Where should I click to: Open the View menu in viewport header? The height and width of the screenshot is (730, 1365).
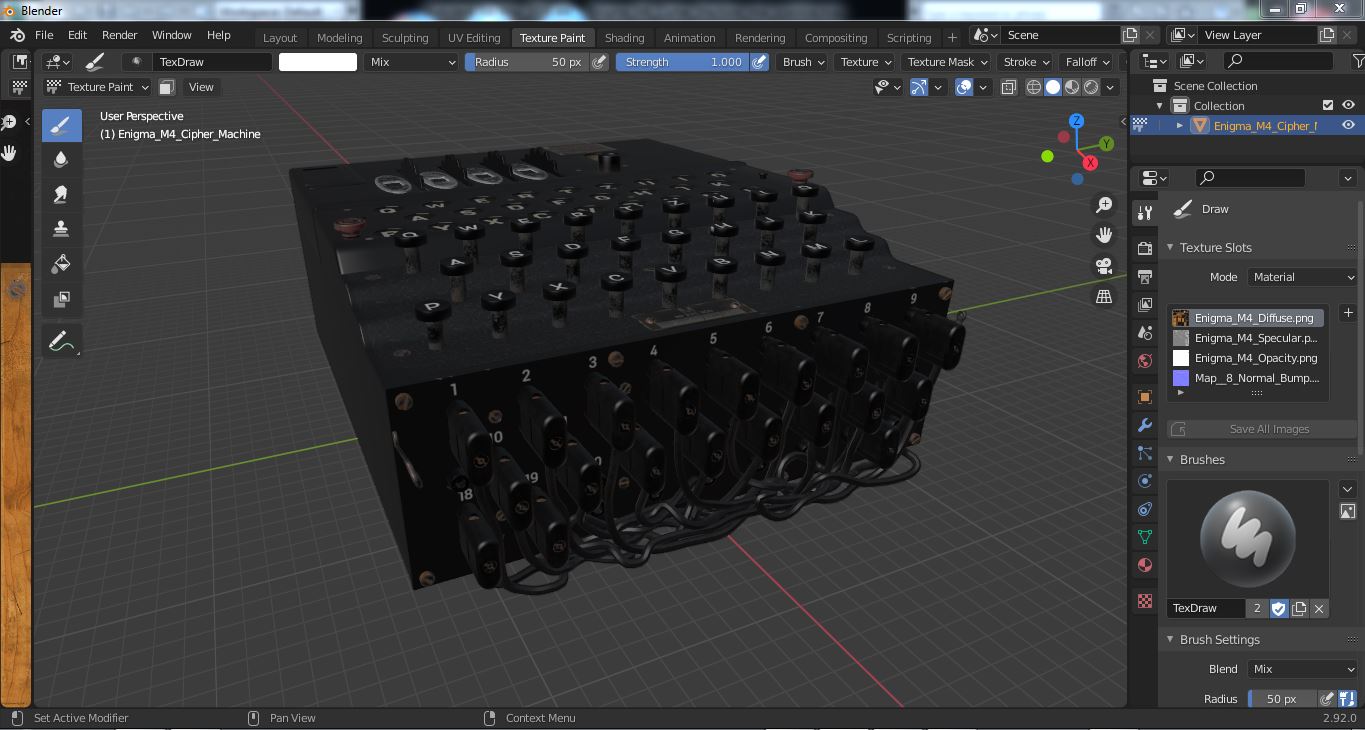tap(201, 87)
